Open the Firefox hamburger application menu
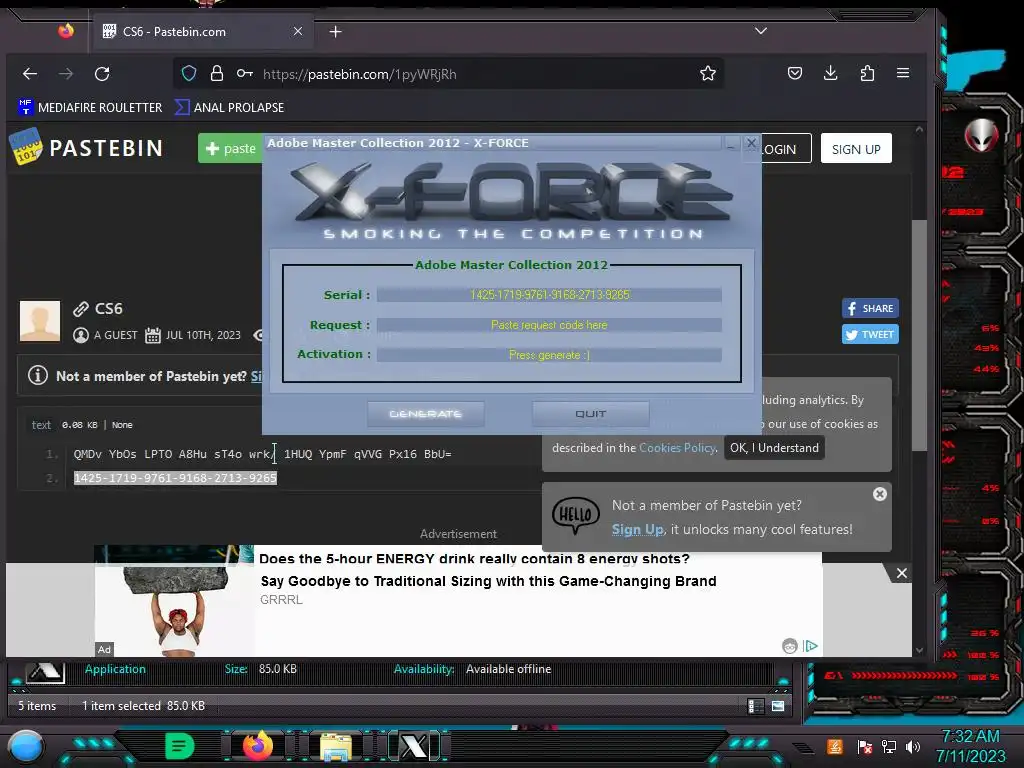1024x768 pixels. (903, 73)
